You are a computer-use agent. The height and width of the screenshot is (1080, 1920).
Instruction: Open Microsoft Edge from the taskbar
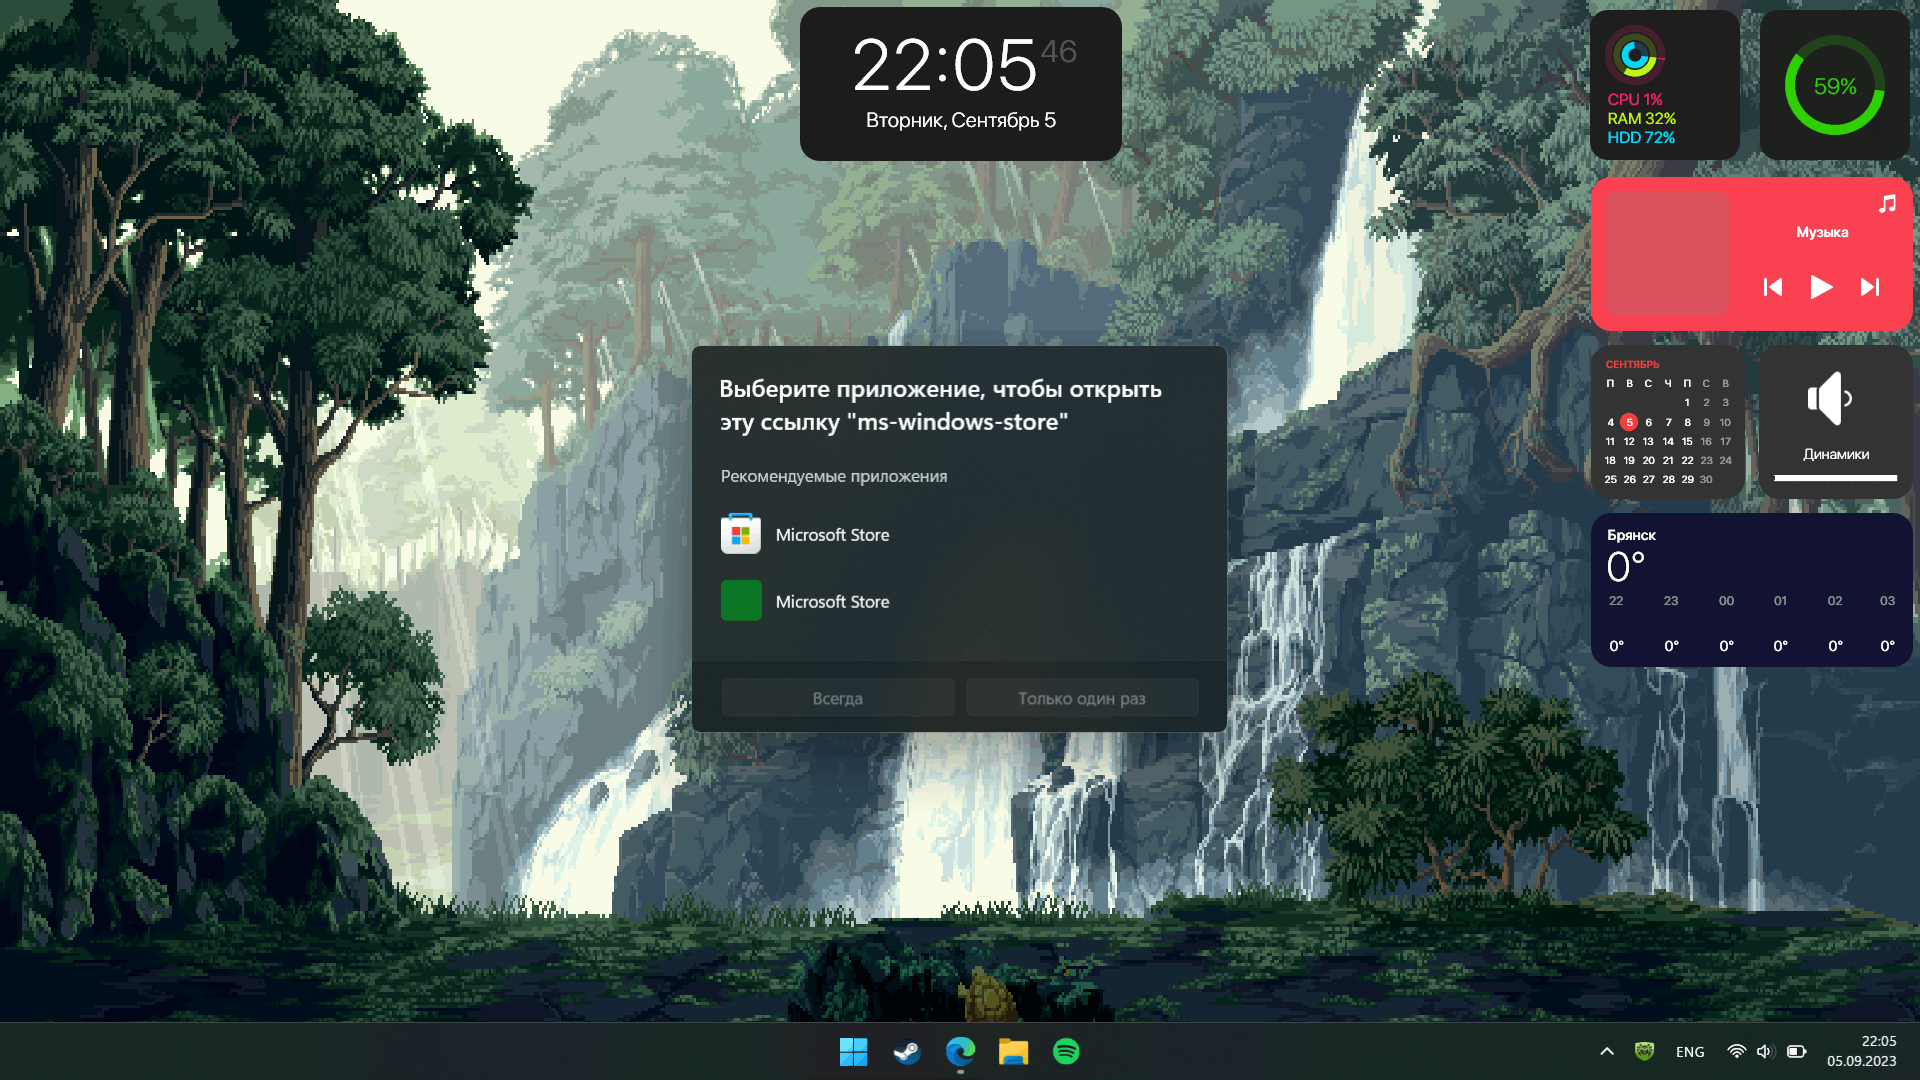(960, 1051)
